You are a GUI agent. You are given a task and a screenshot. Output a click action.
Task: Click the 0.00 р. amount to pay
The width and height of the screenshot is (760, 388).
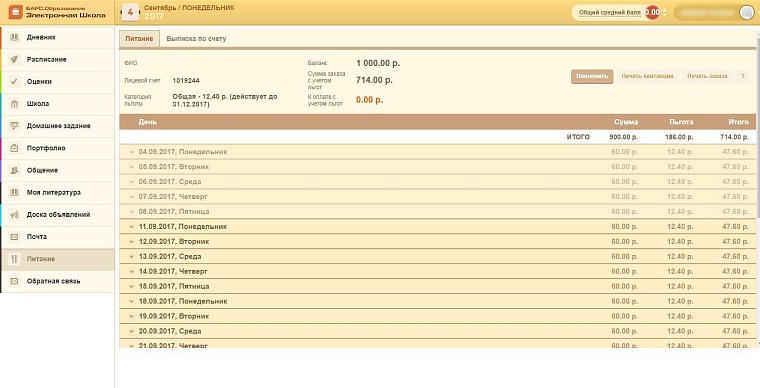tap(369, 100)
